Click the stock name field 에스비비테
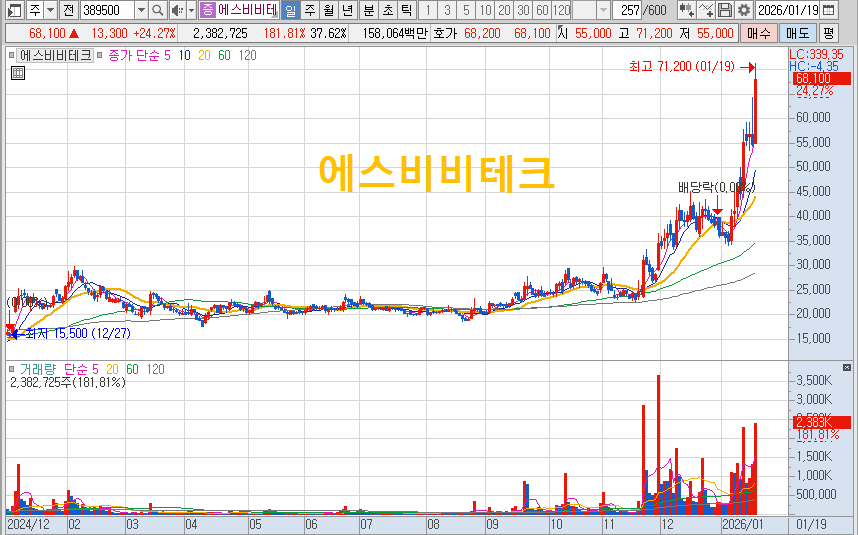The width and height of the screenshot is (858, 535). pos(247,10)
